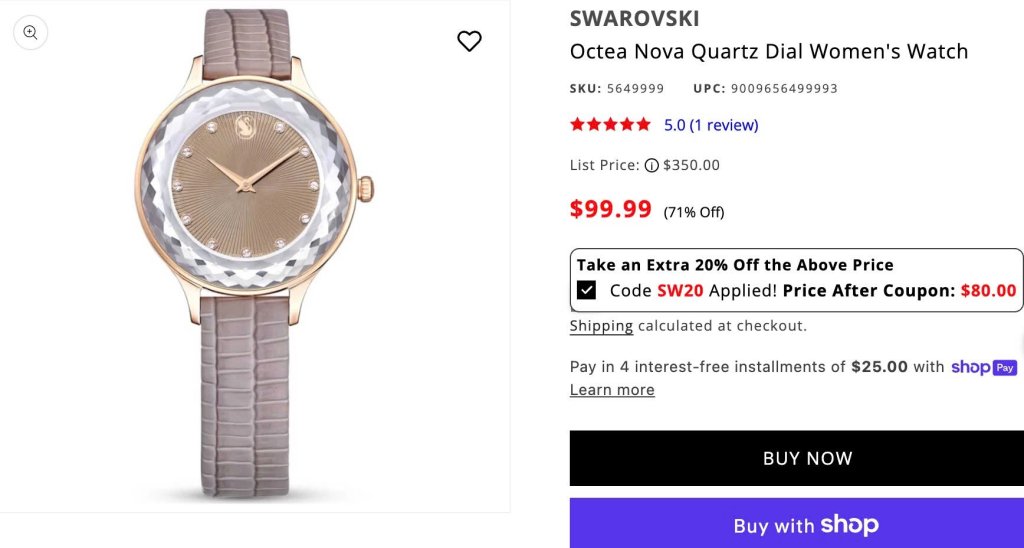Click the magnifier zoom icon on image
The width and height of the screenshot is (1024, 548).
tap(30, 33)
